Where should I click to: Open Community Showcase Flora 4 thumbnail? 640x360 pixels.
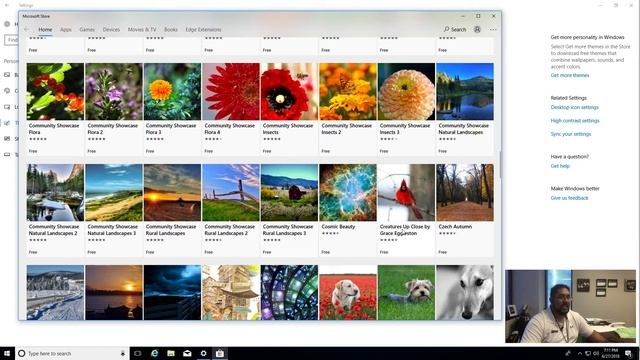pyautogui.click(x=231, y=91)
